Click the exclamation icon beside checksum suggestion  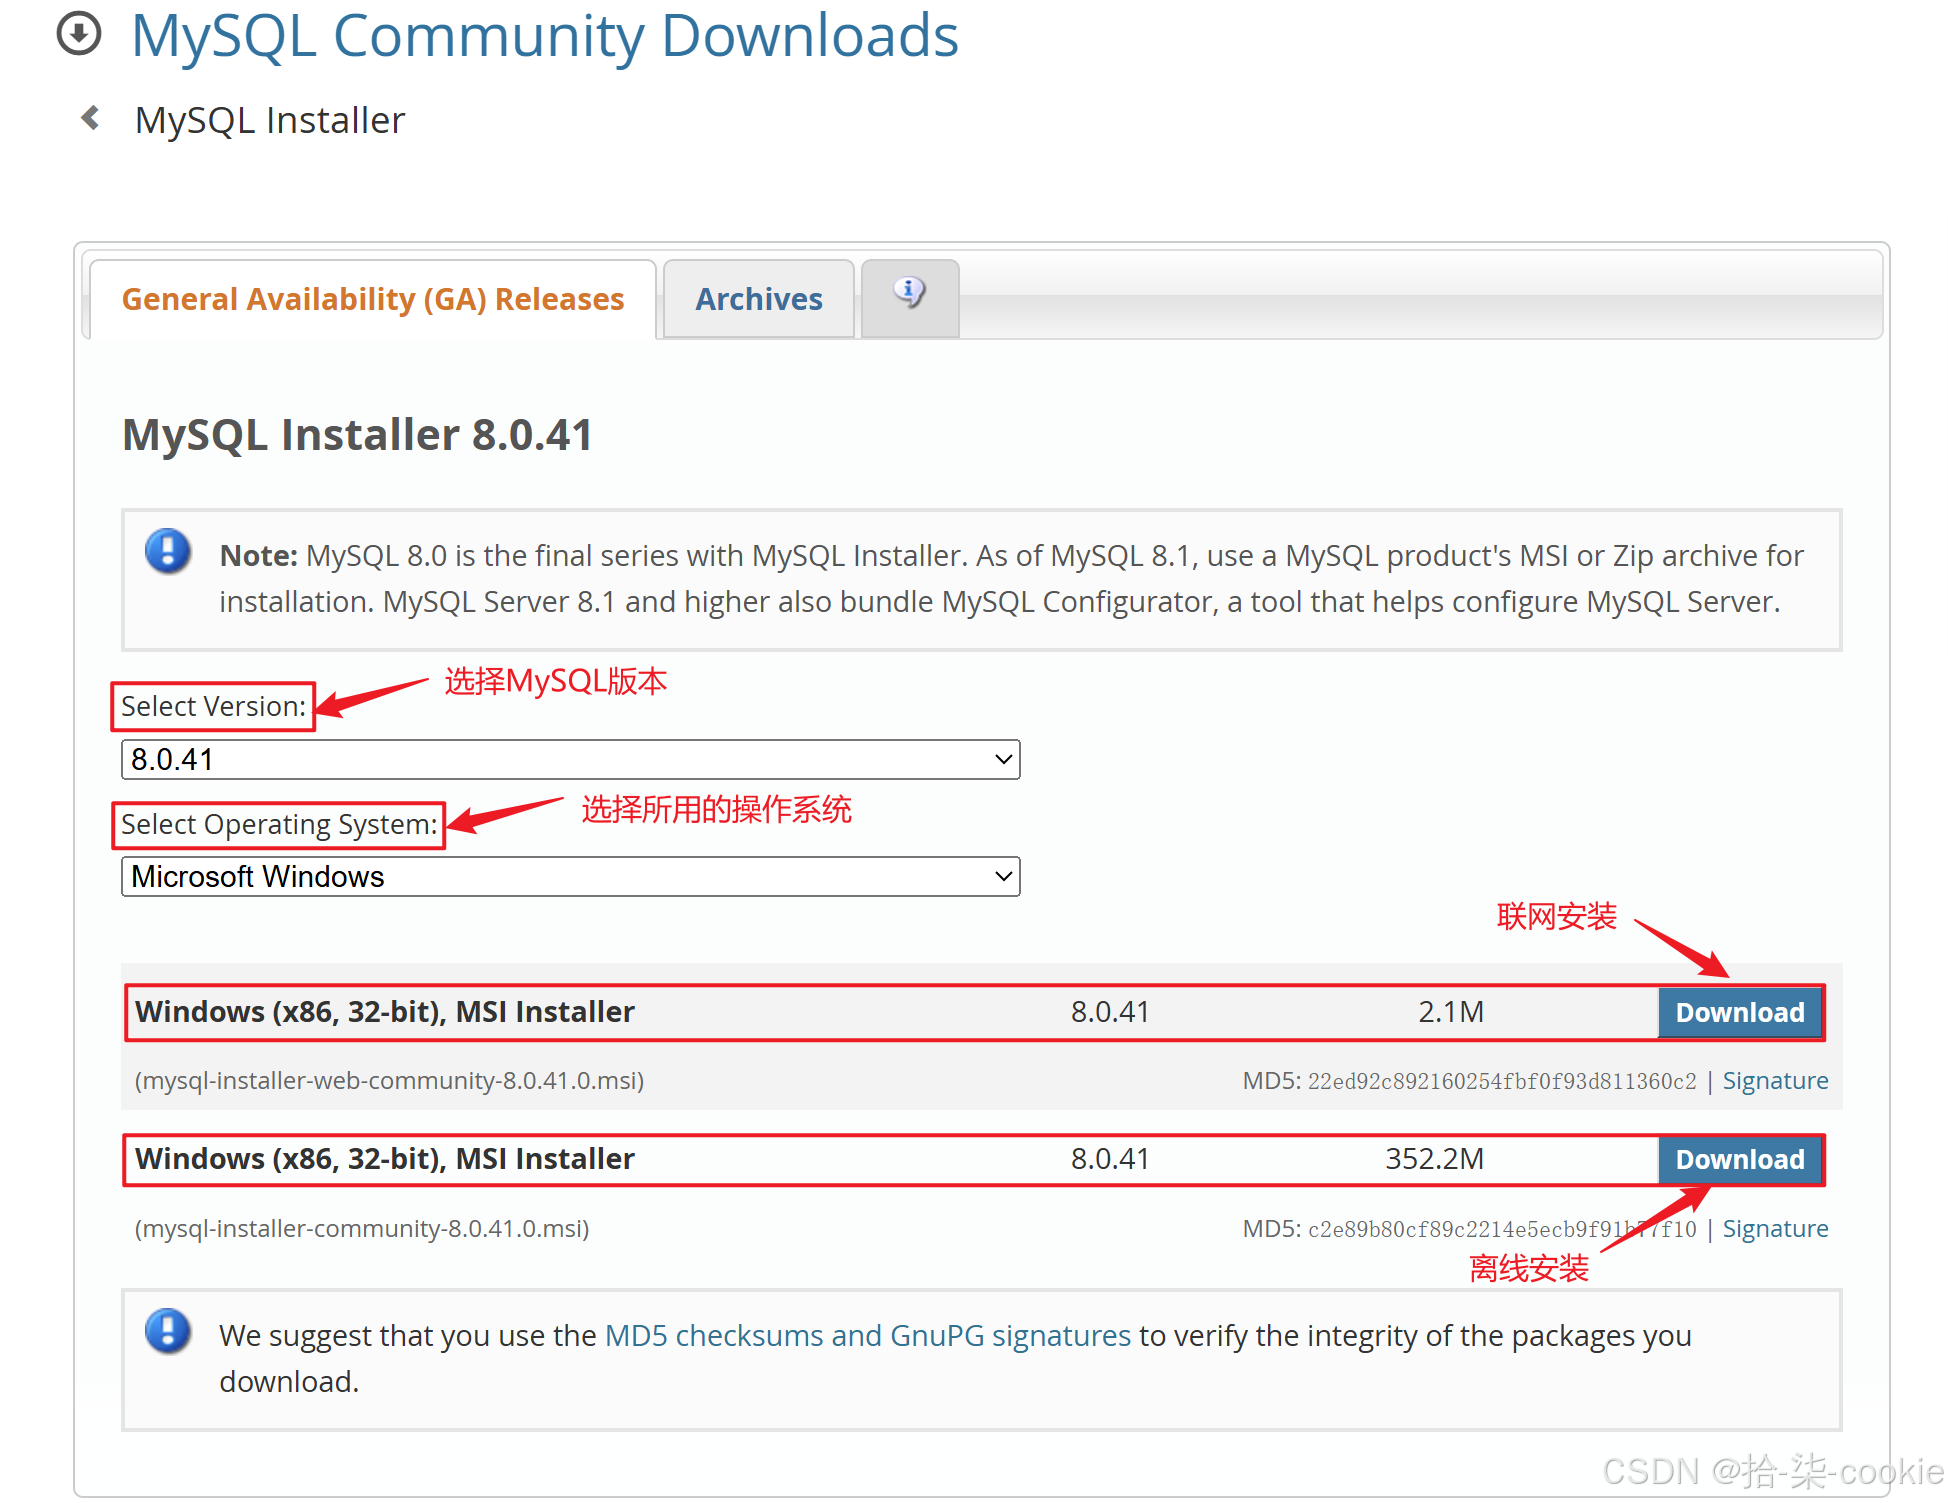pos(168,1331)
